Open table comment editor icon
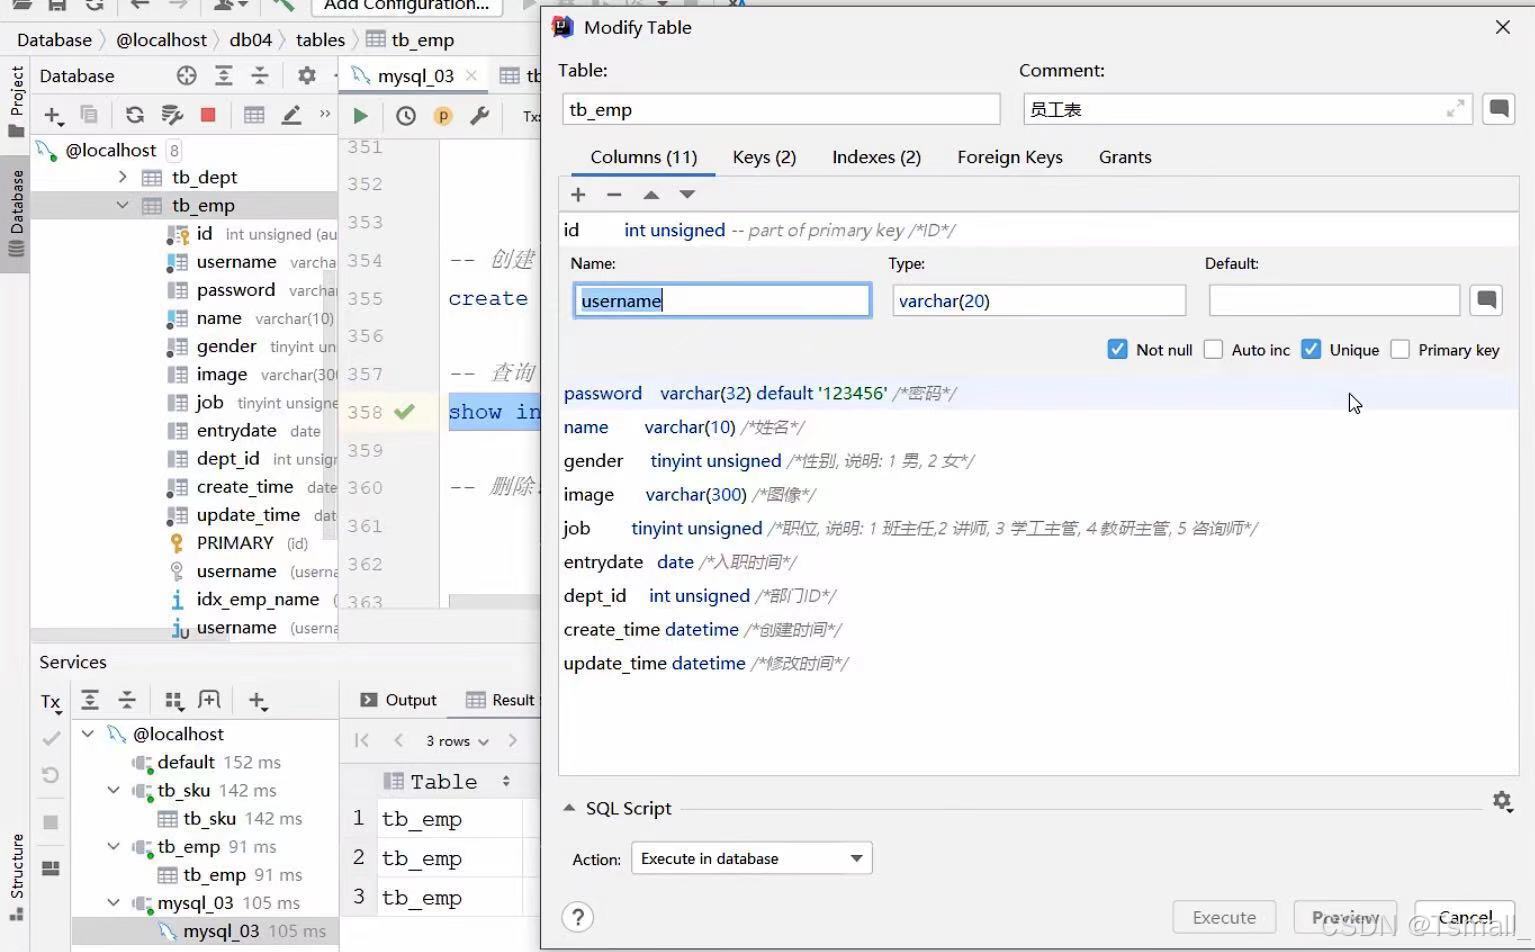 1498,108
